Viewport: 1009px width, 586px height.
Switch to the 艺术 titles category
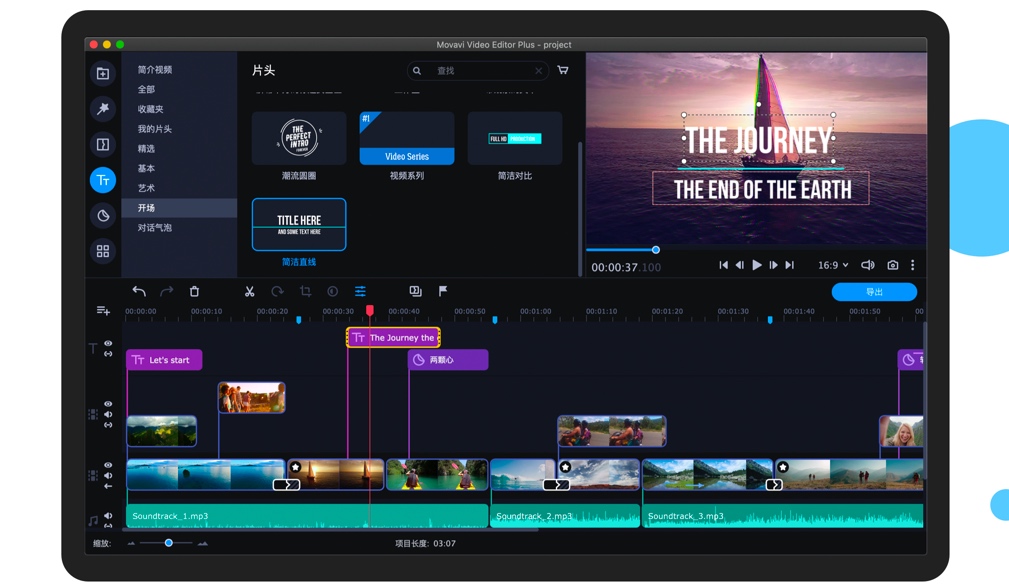tap(146, 187)
